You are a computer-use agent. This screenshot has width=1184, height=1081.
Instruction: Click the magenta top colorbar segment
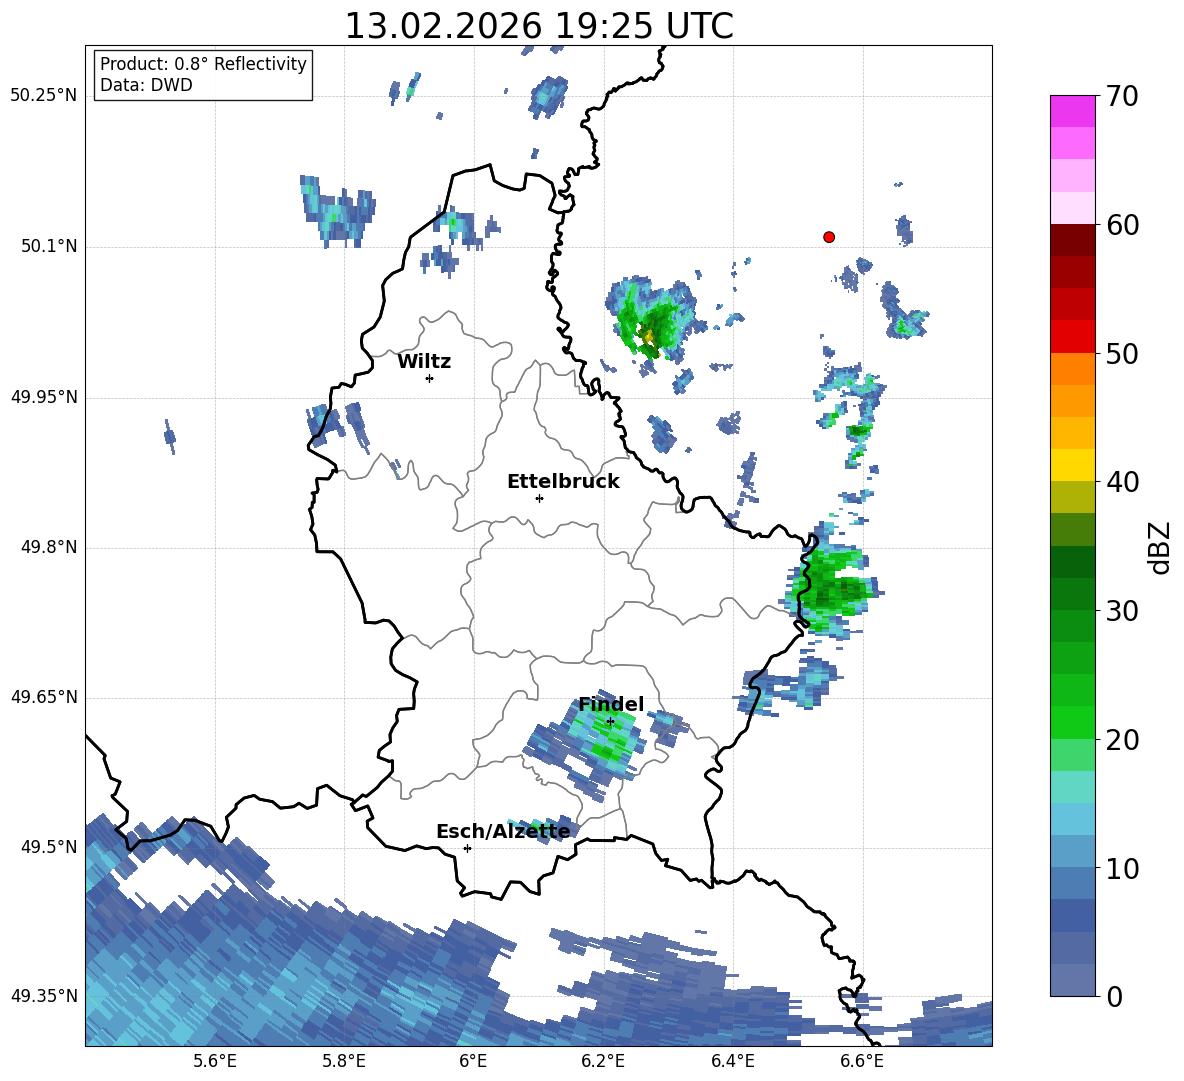tap(1072, 111)
